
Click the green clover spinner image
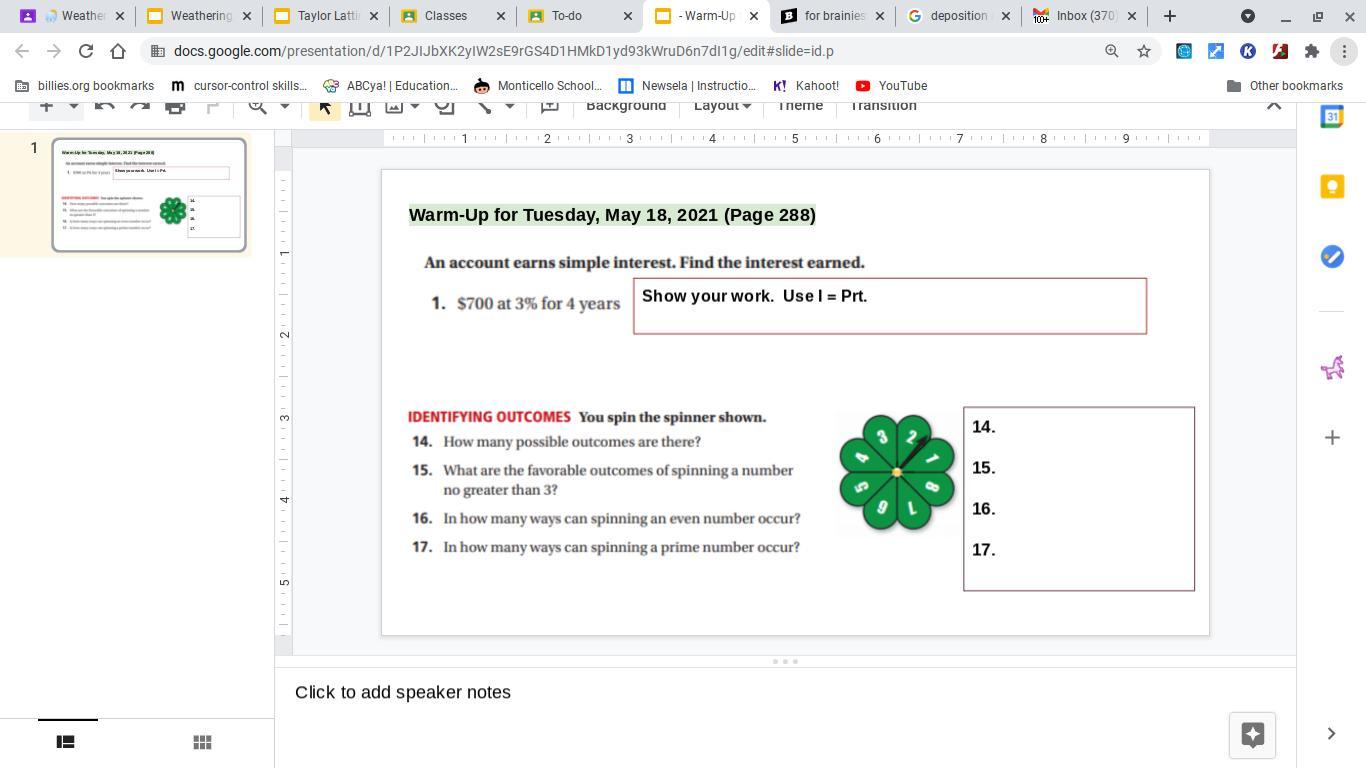(x=897, y=472)
